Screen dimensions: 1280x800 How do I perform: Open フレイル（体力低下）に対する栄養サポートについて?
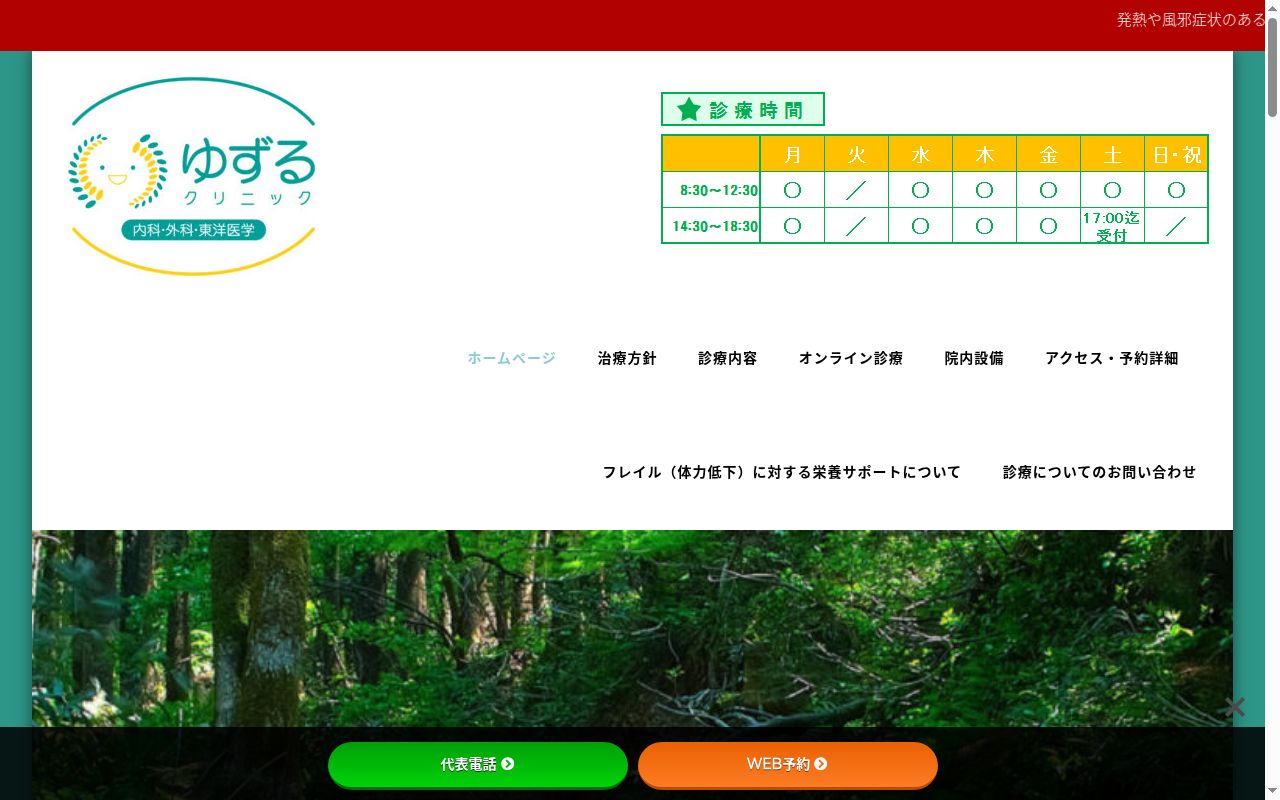point(781,472)
